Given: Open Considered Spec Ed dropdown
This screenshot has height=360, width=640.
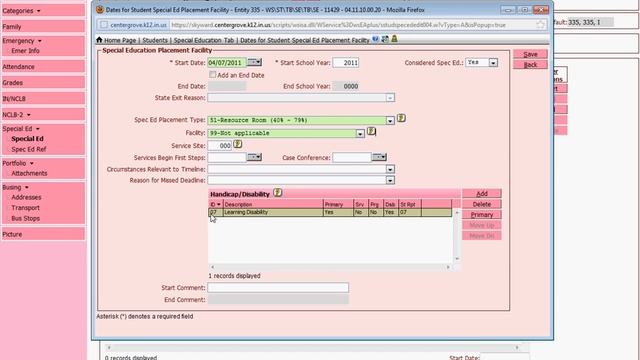Looking at the screenshot, I should [493, 63].
